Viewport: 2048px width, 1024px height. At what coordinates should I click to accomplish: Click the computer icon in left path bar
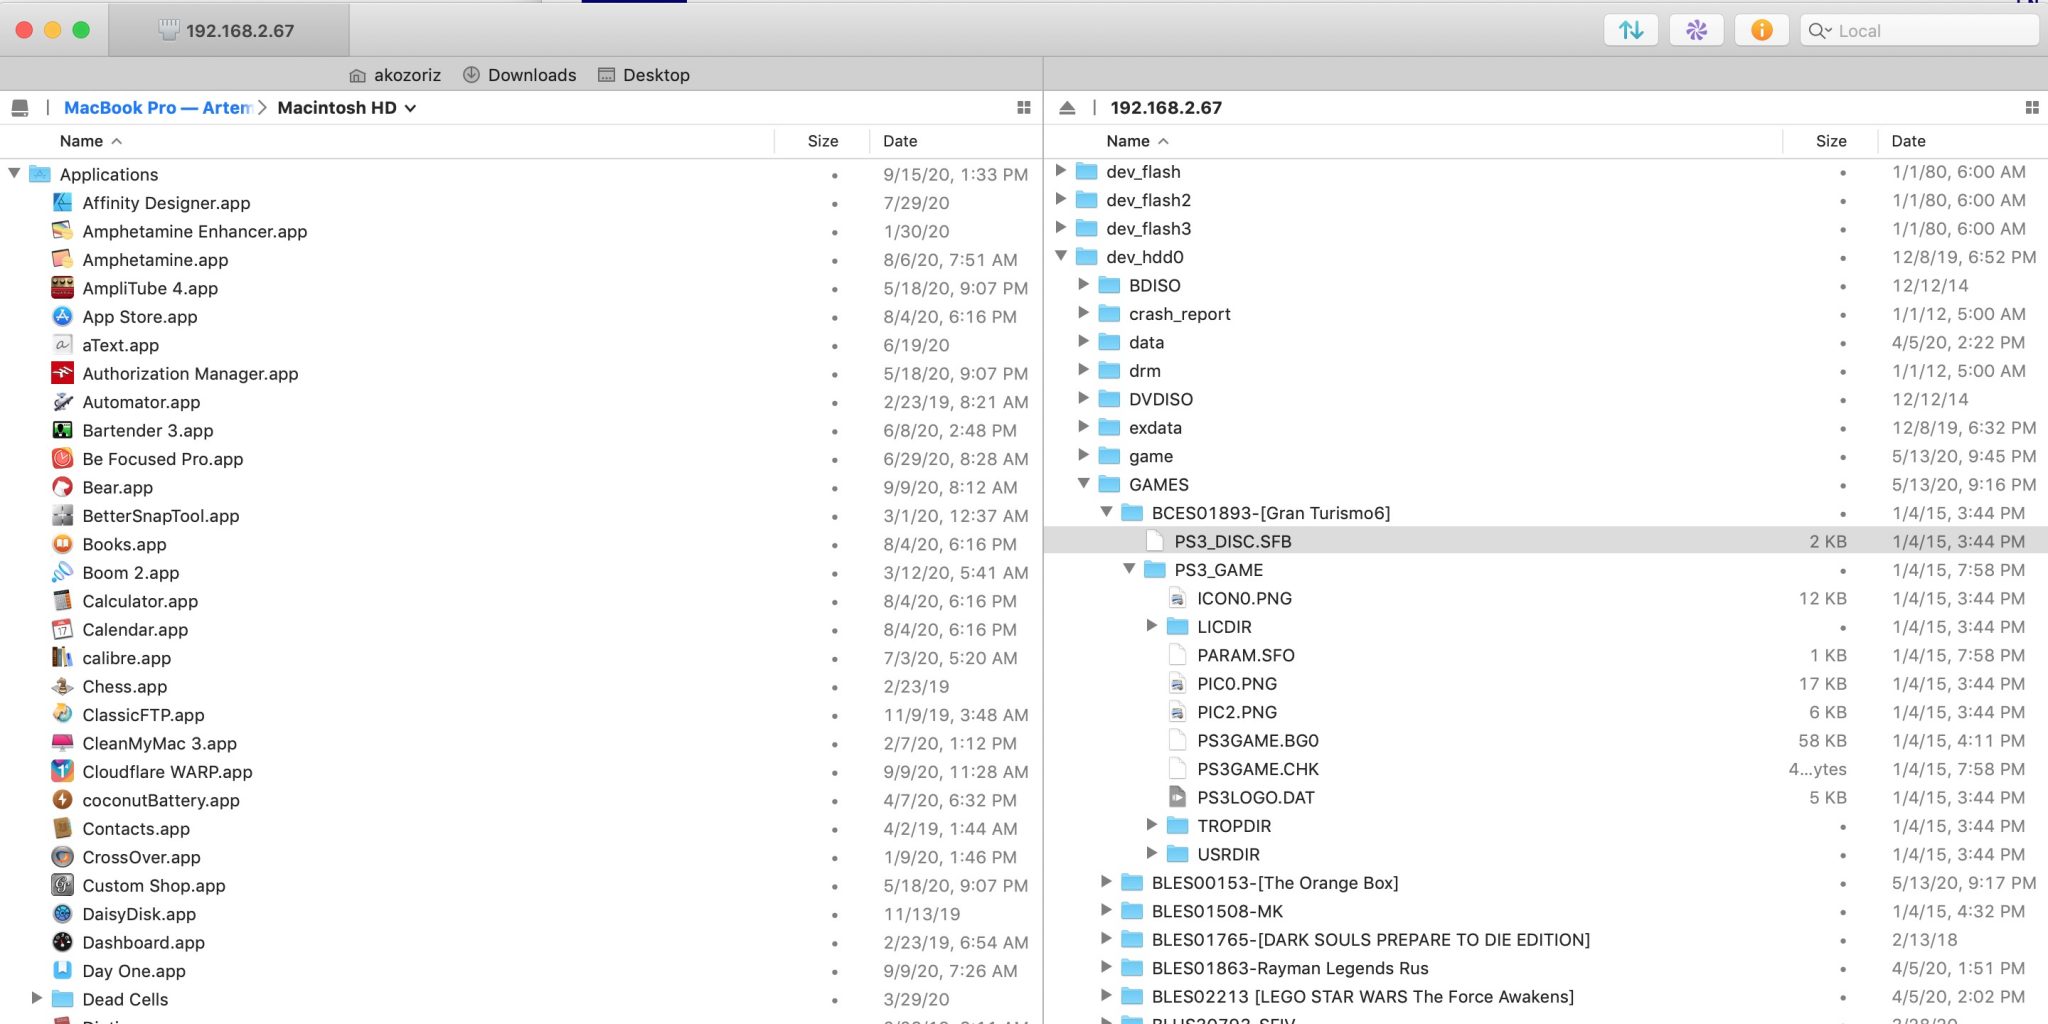[x=20, y=107]
